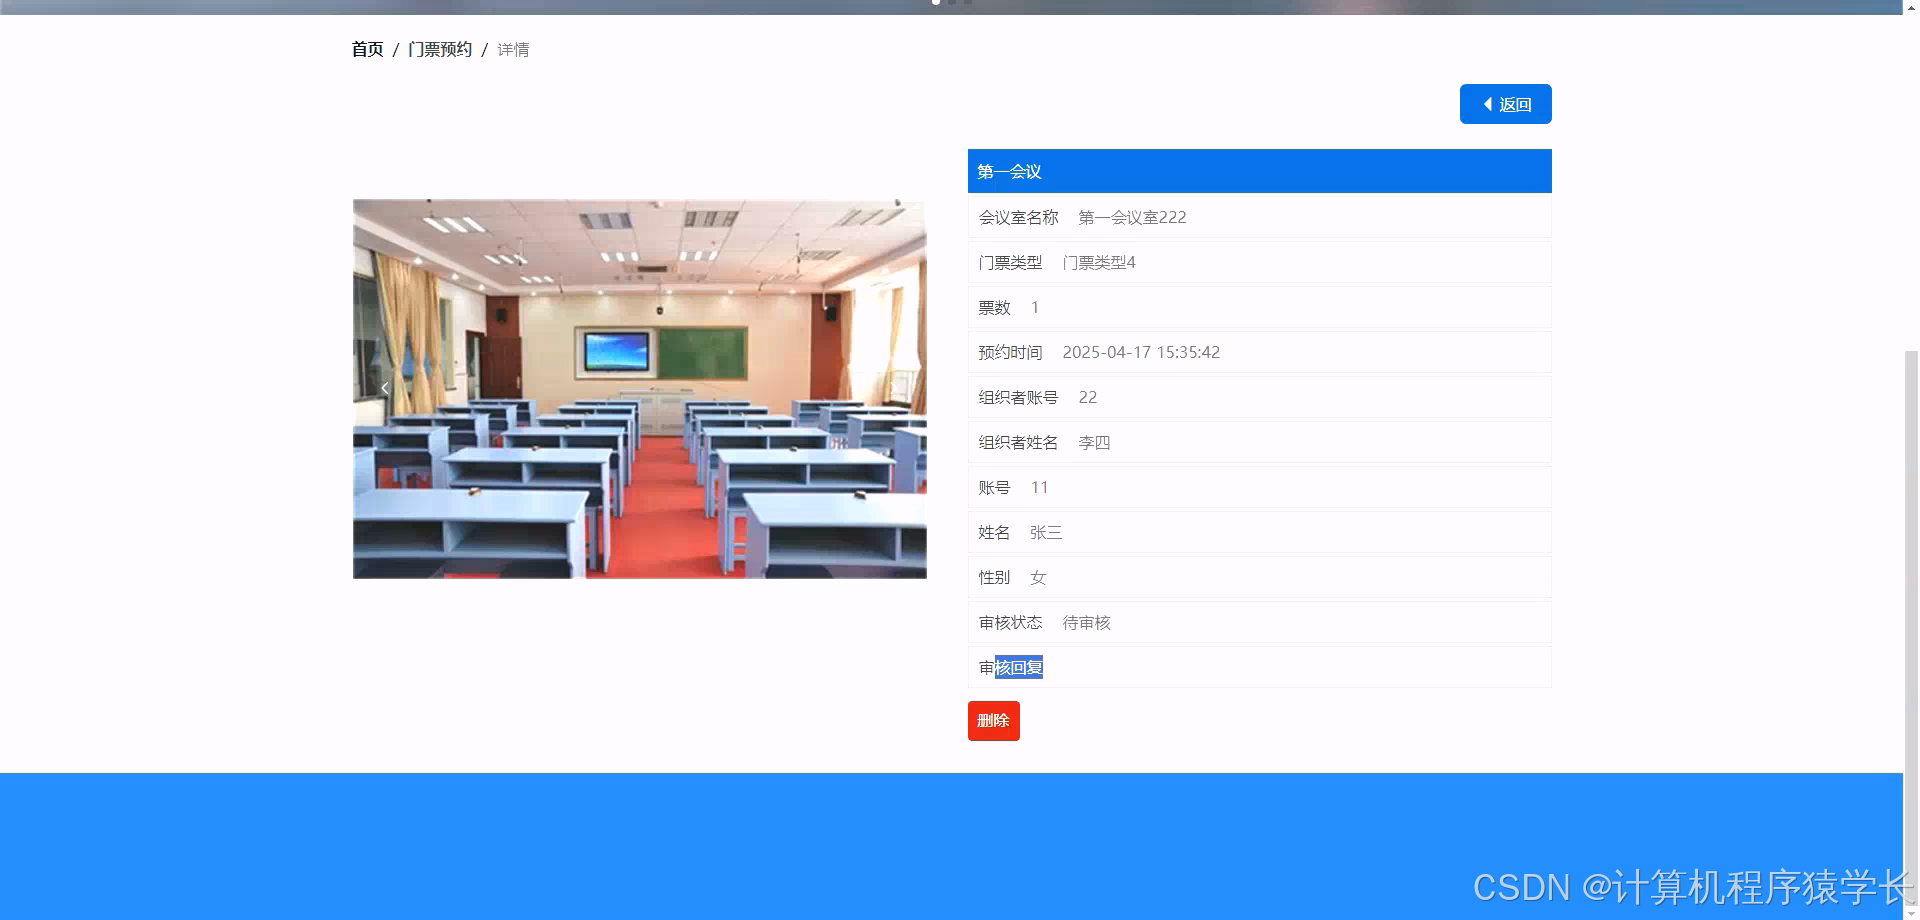Click the meeting room classroom photo

[639, 389]
